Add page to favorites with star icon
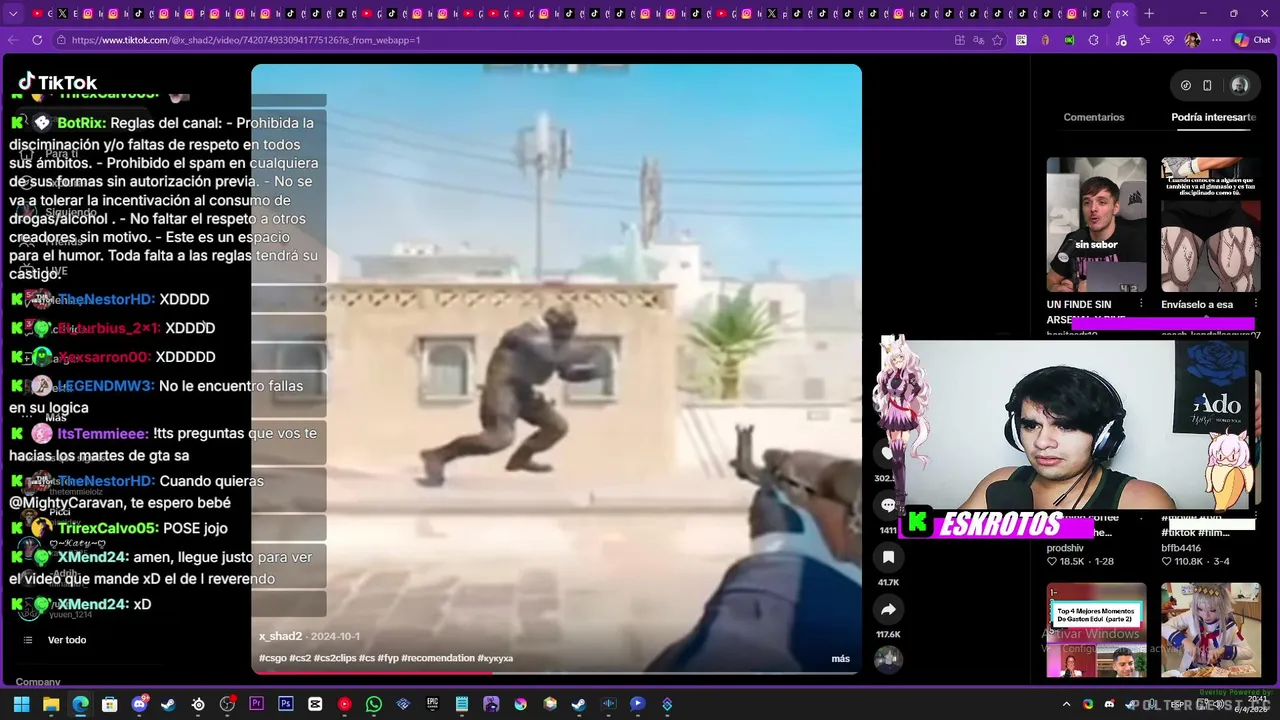Screen dimensions: 1280x720 997,40
